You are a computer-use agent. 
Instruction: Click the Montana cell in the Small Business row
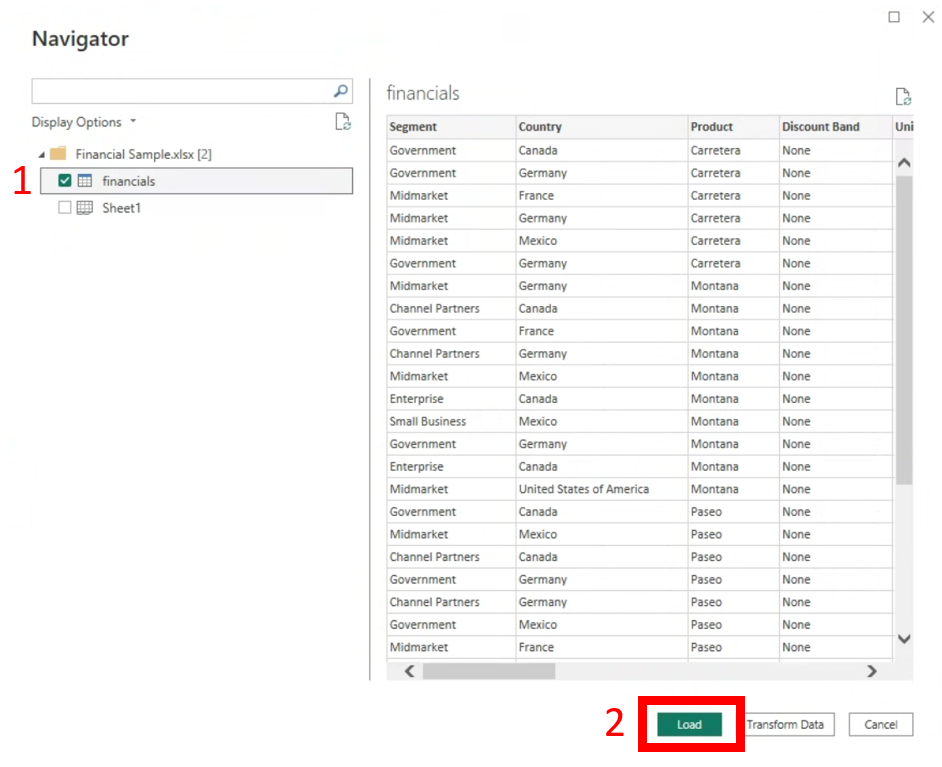(734, 421)
